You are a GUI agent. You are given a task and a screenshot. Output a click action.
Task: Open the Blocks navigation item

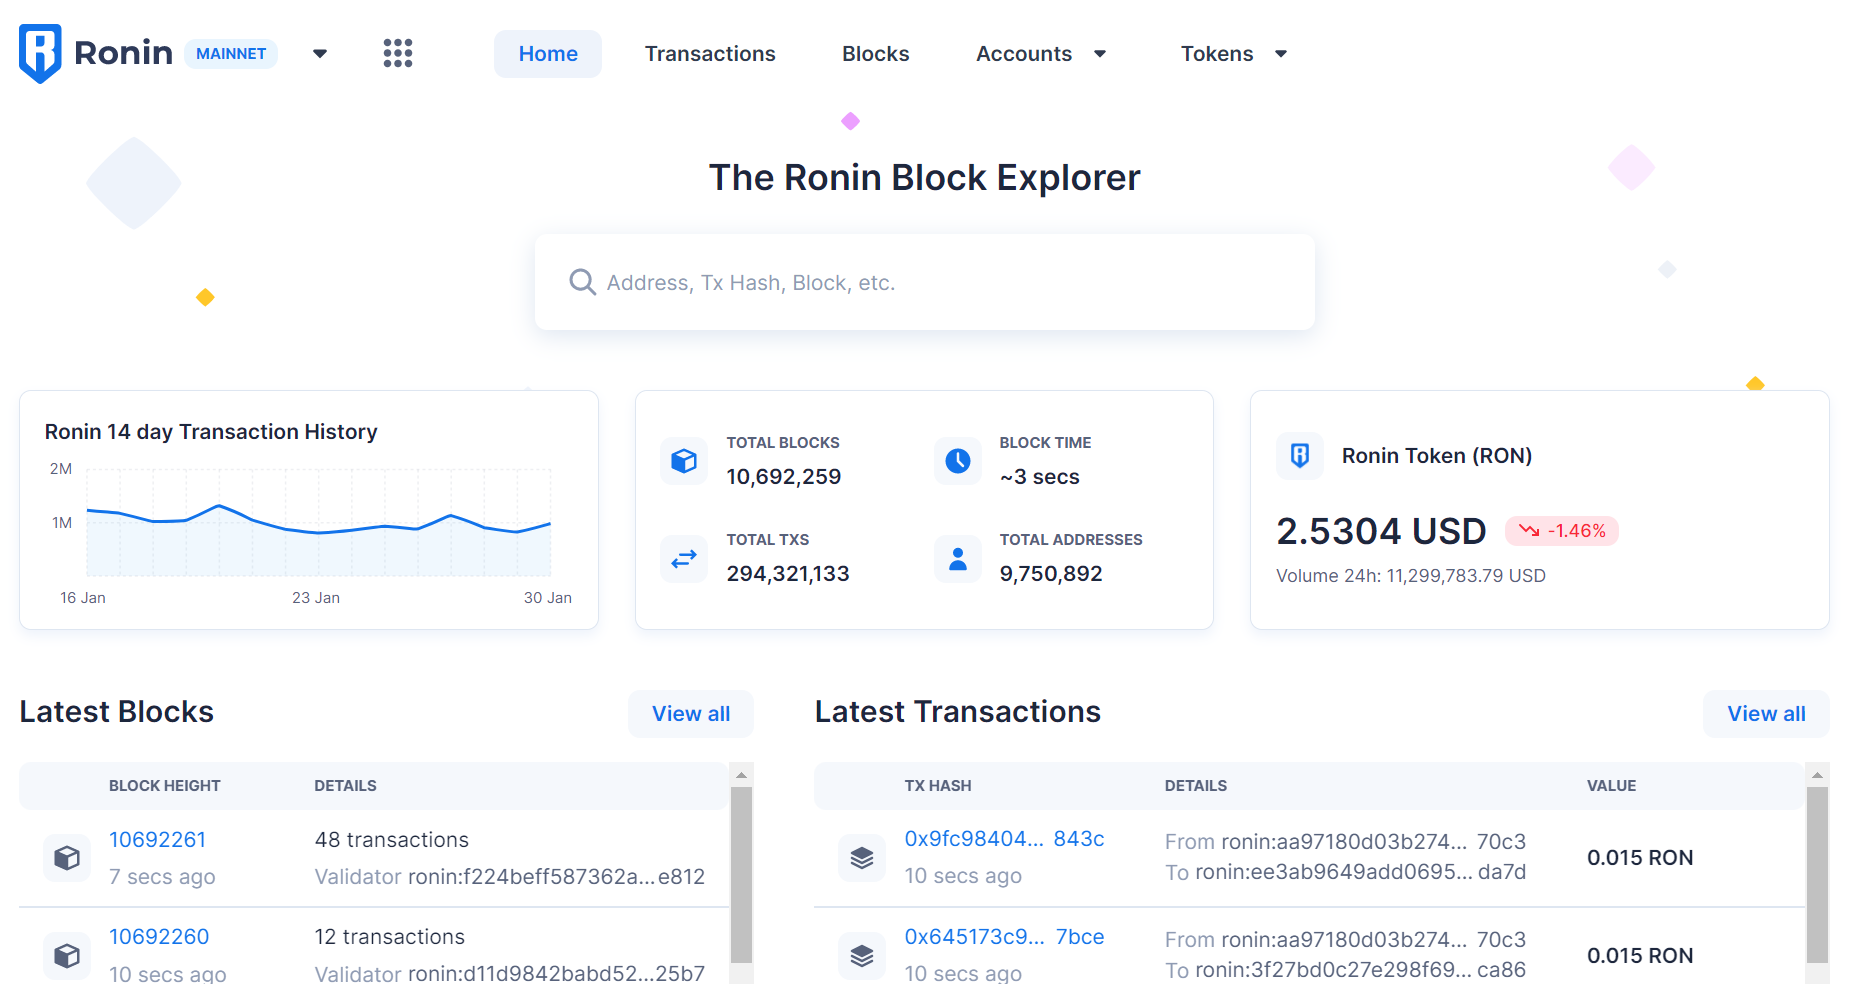pos(875,54)
